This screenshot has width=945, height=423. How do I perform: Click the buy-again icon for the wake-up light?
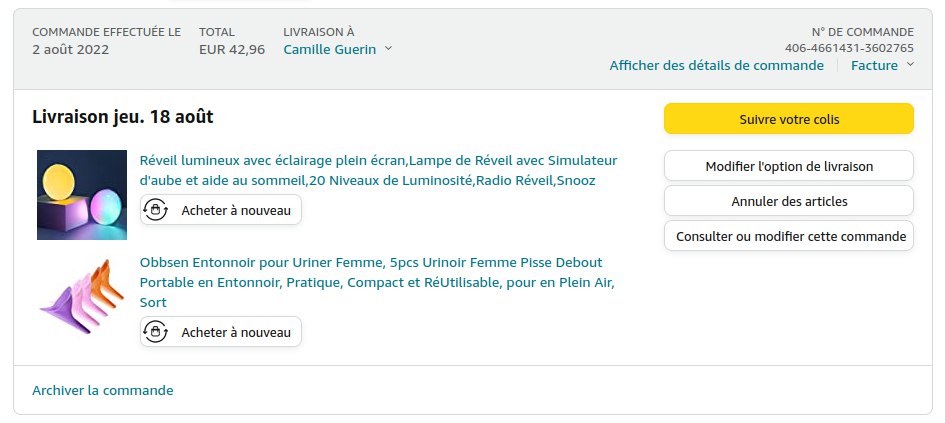click(156, 210)
